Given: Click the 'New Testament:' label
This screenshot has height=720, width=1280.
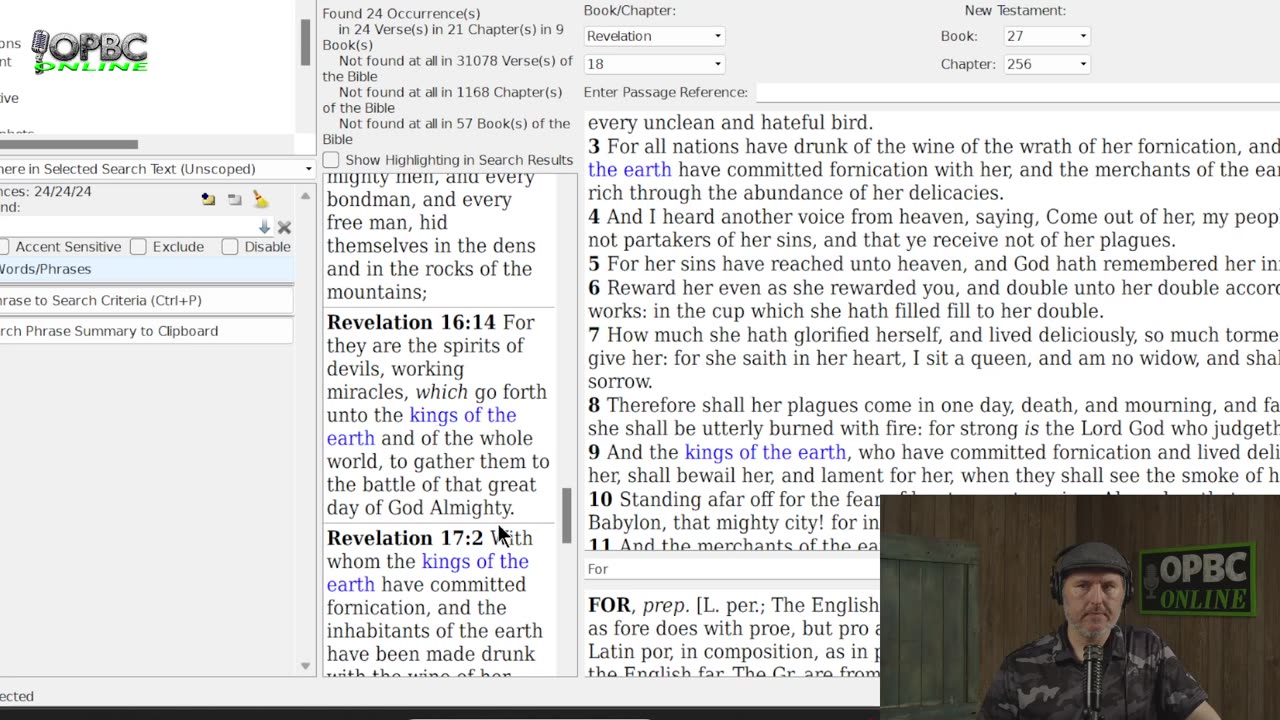Looking at the screenshot, I should click(x=1015, y=10).
